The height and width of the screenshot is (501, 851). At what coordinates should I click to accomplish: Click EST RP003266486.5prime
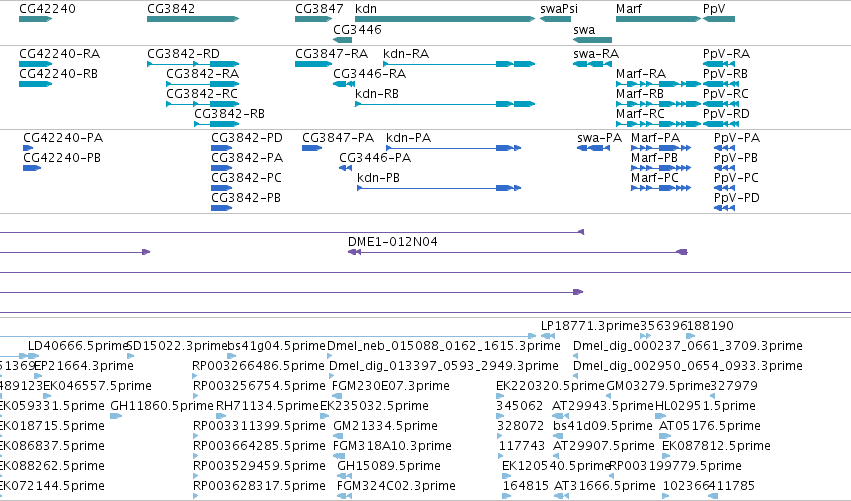click(194, 376)
